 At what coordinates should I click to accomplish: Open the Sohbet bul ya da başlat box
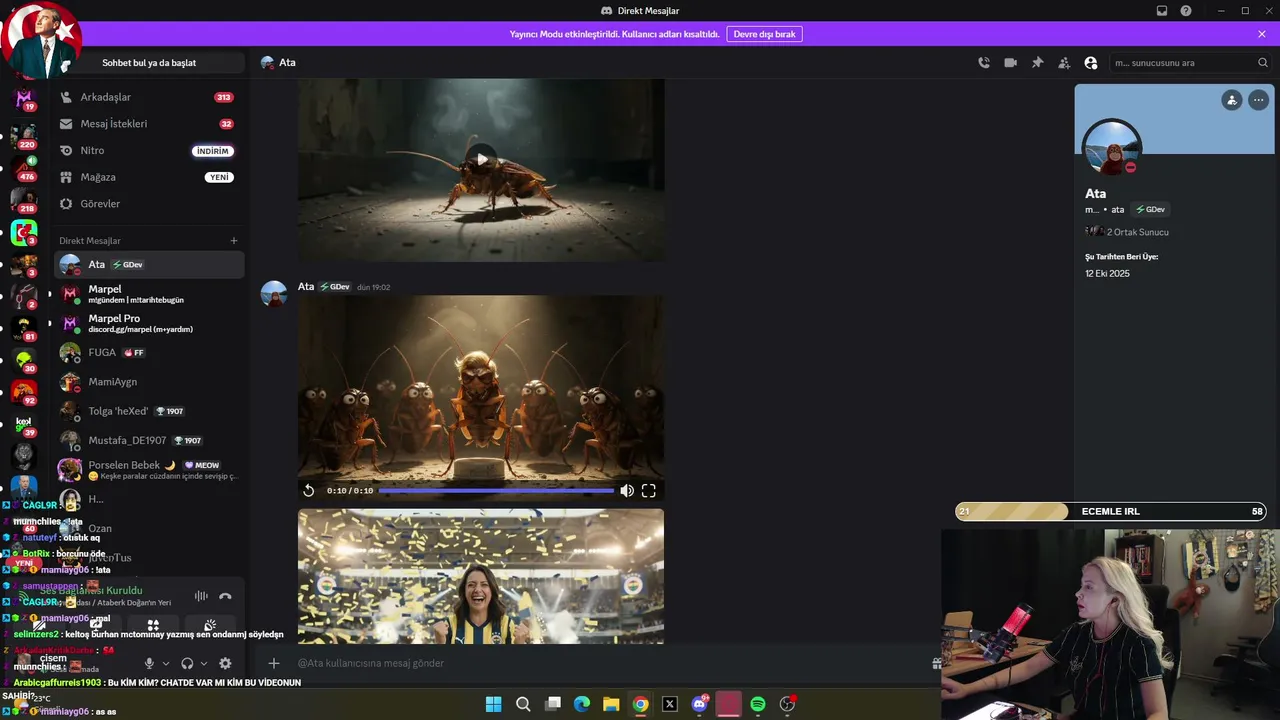149,63
